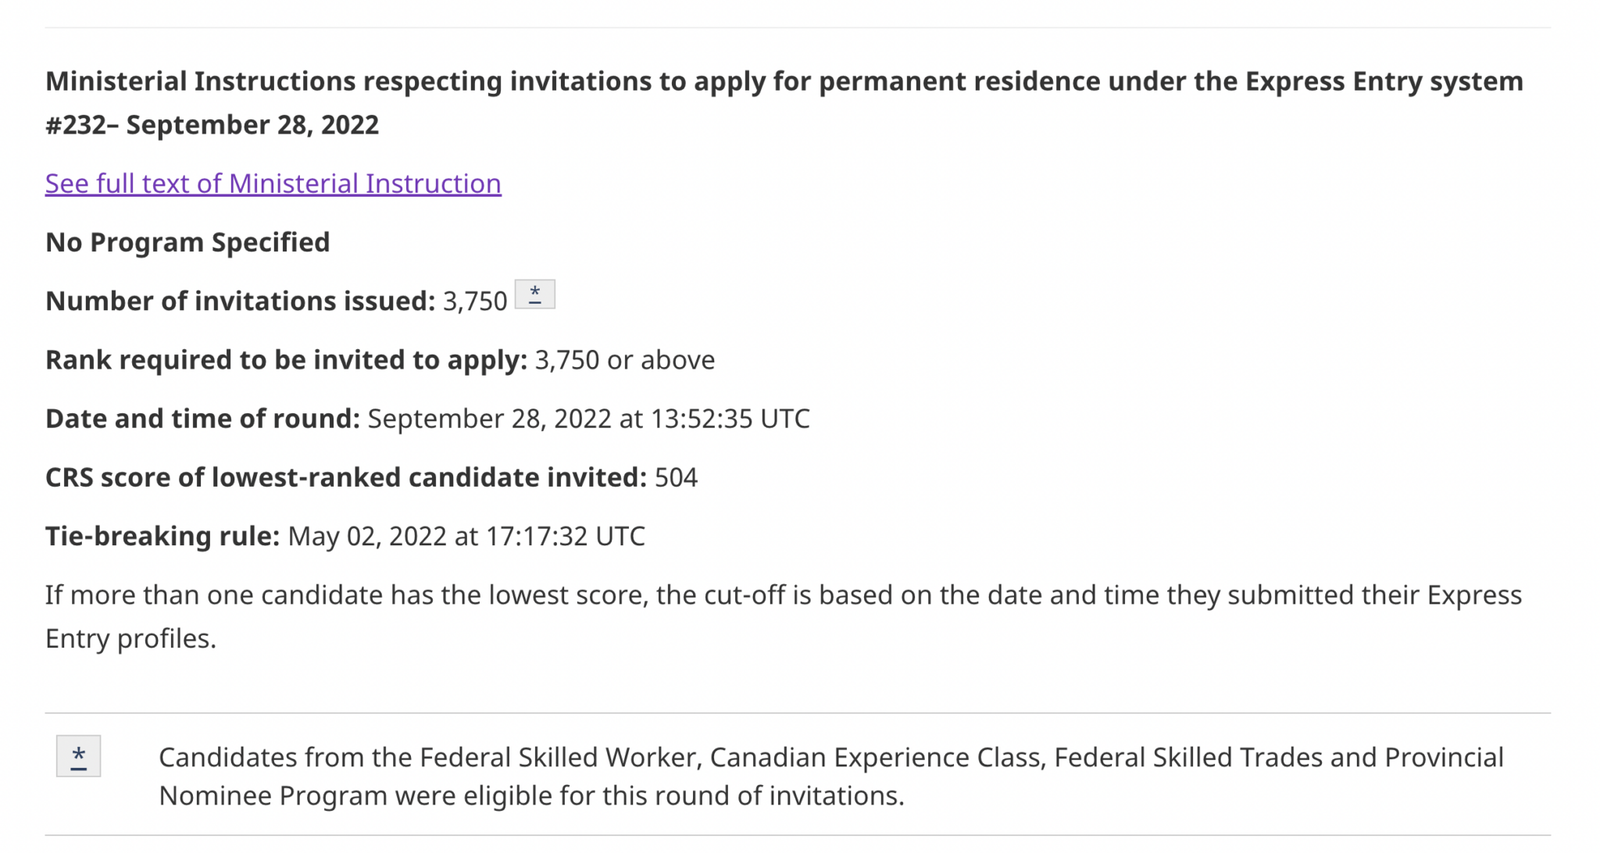This screenshot has width=1600, height=853.
Task: Click the CRS score value 504
Action: click(676, 477)
